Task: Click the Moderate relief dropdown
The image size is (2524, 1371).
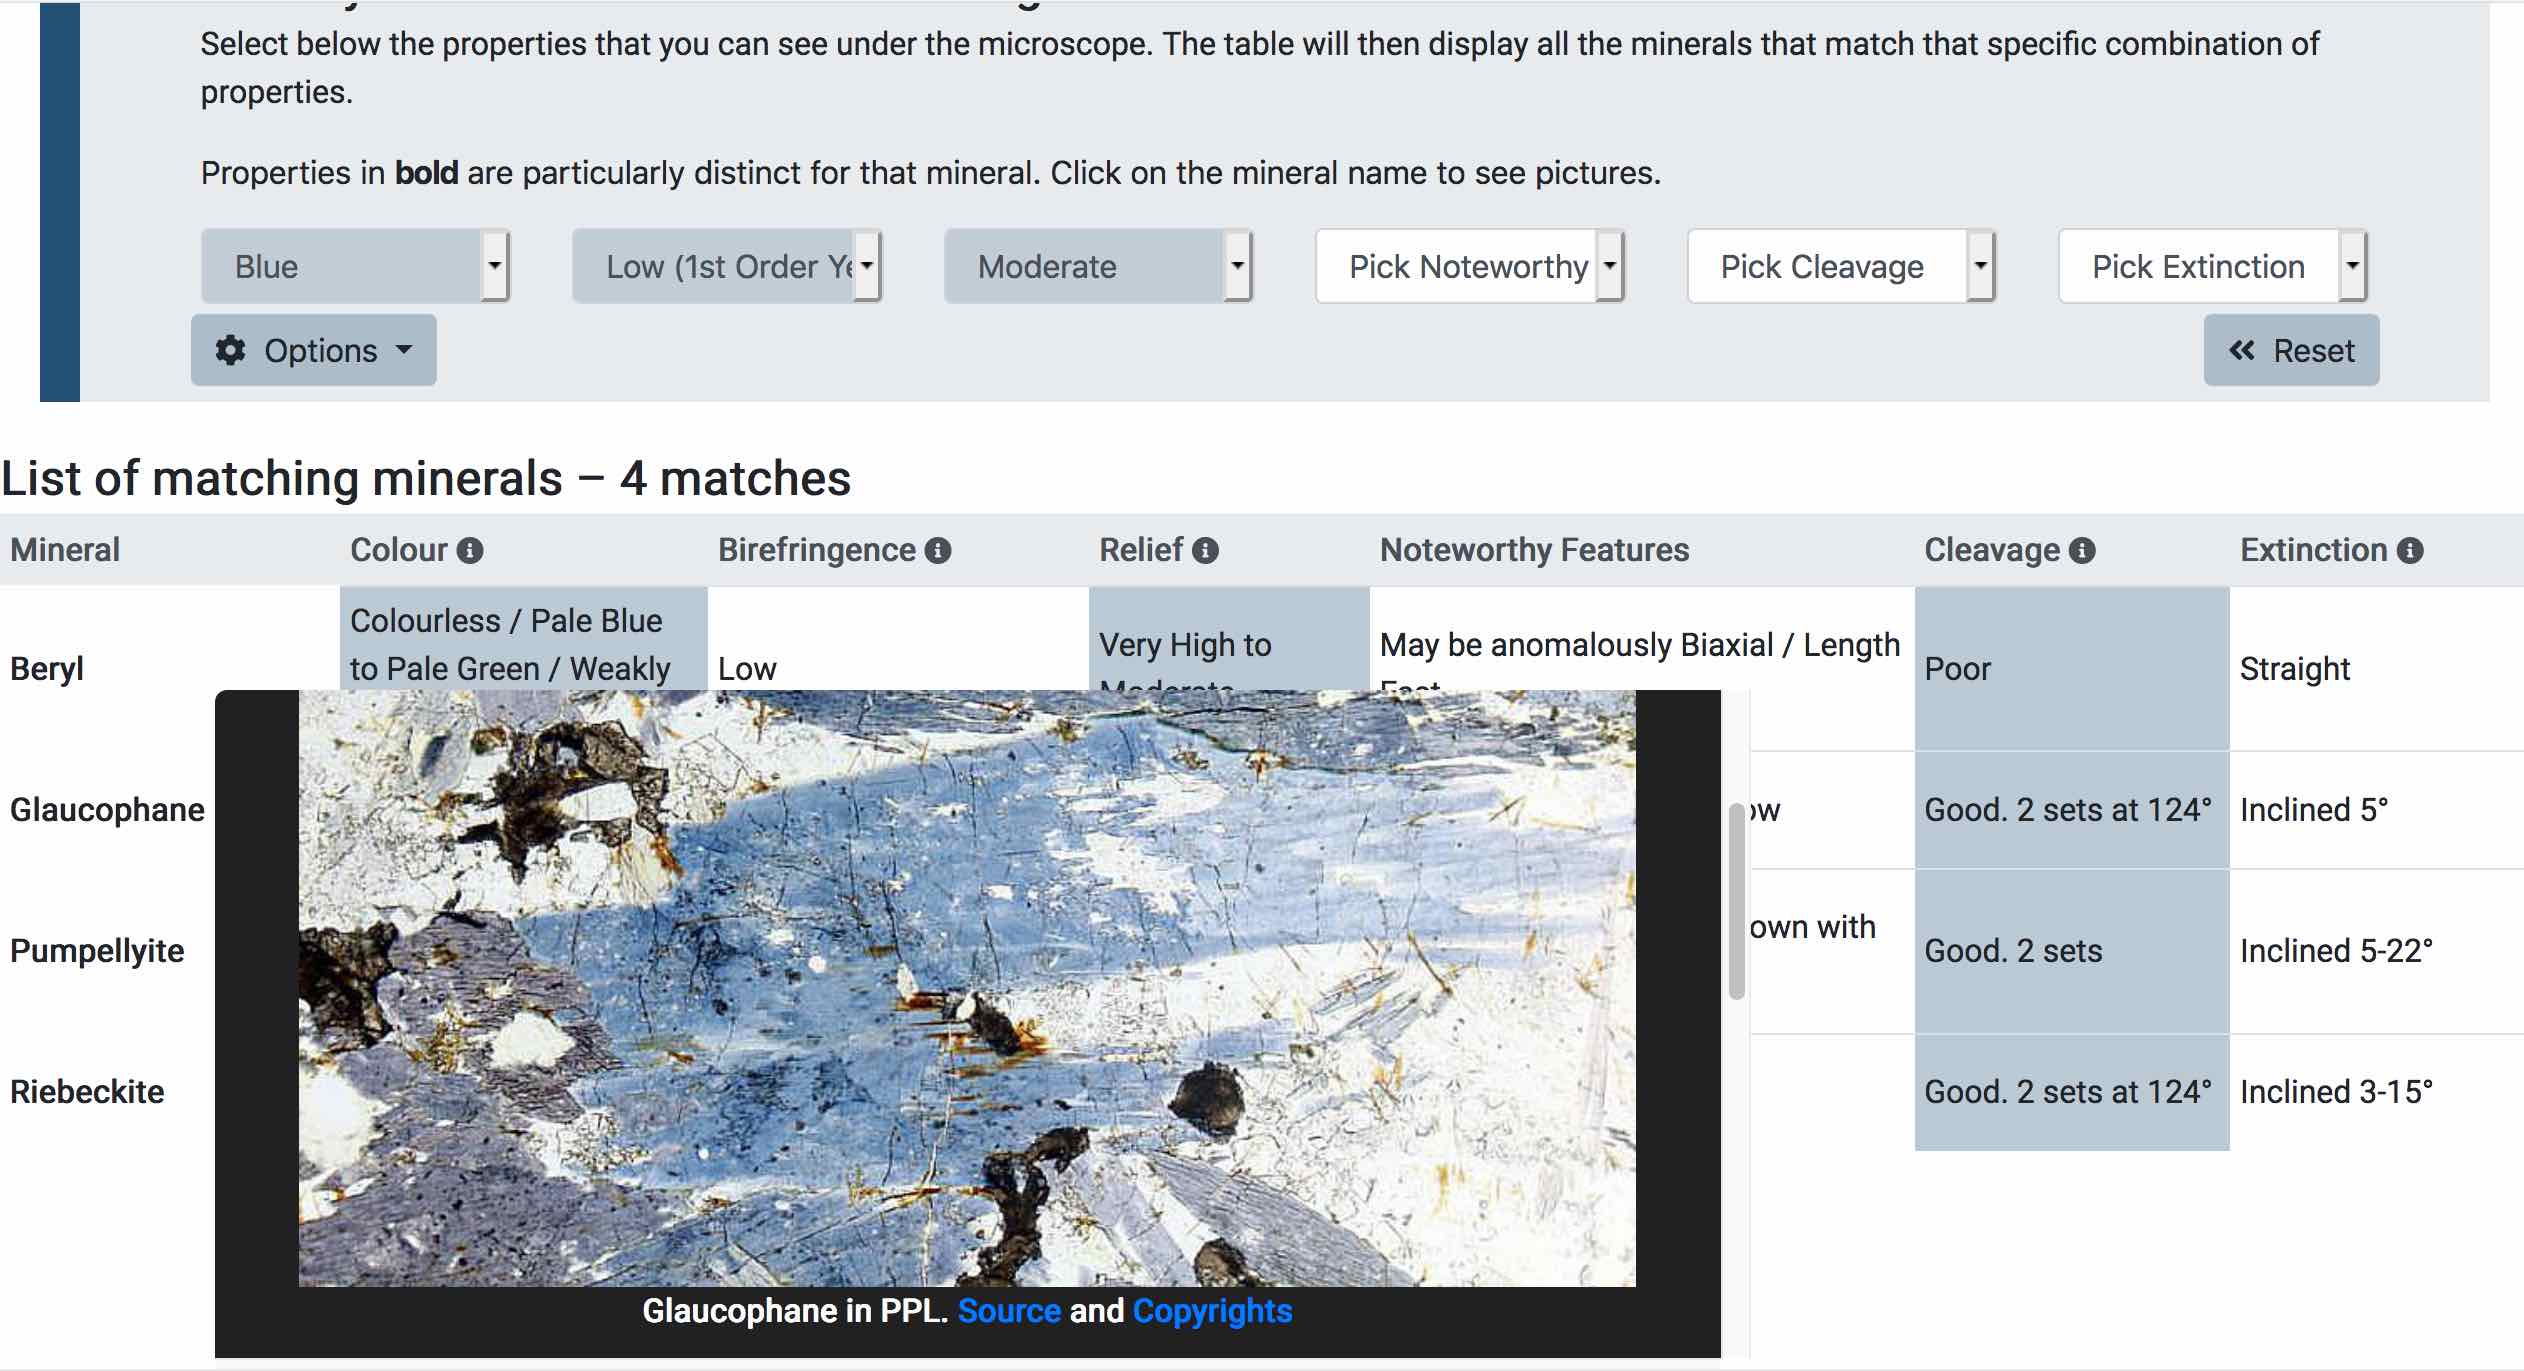Action: [x=1096, y=265]
